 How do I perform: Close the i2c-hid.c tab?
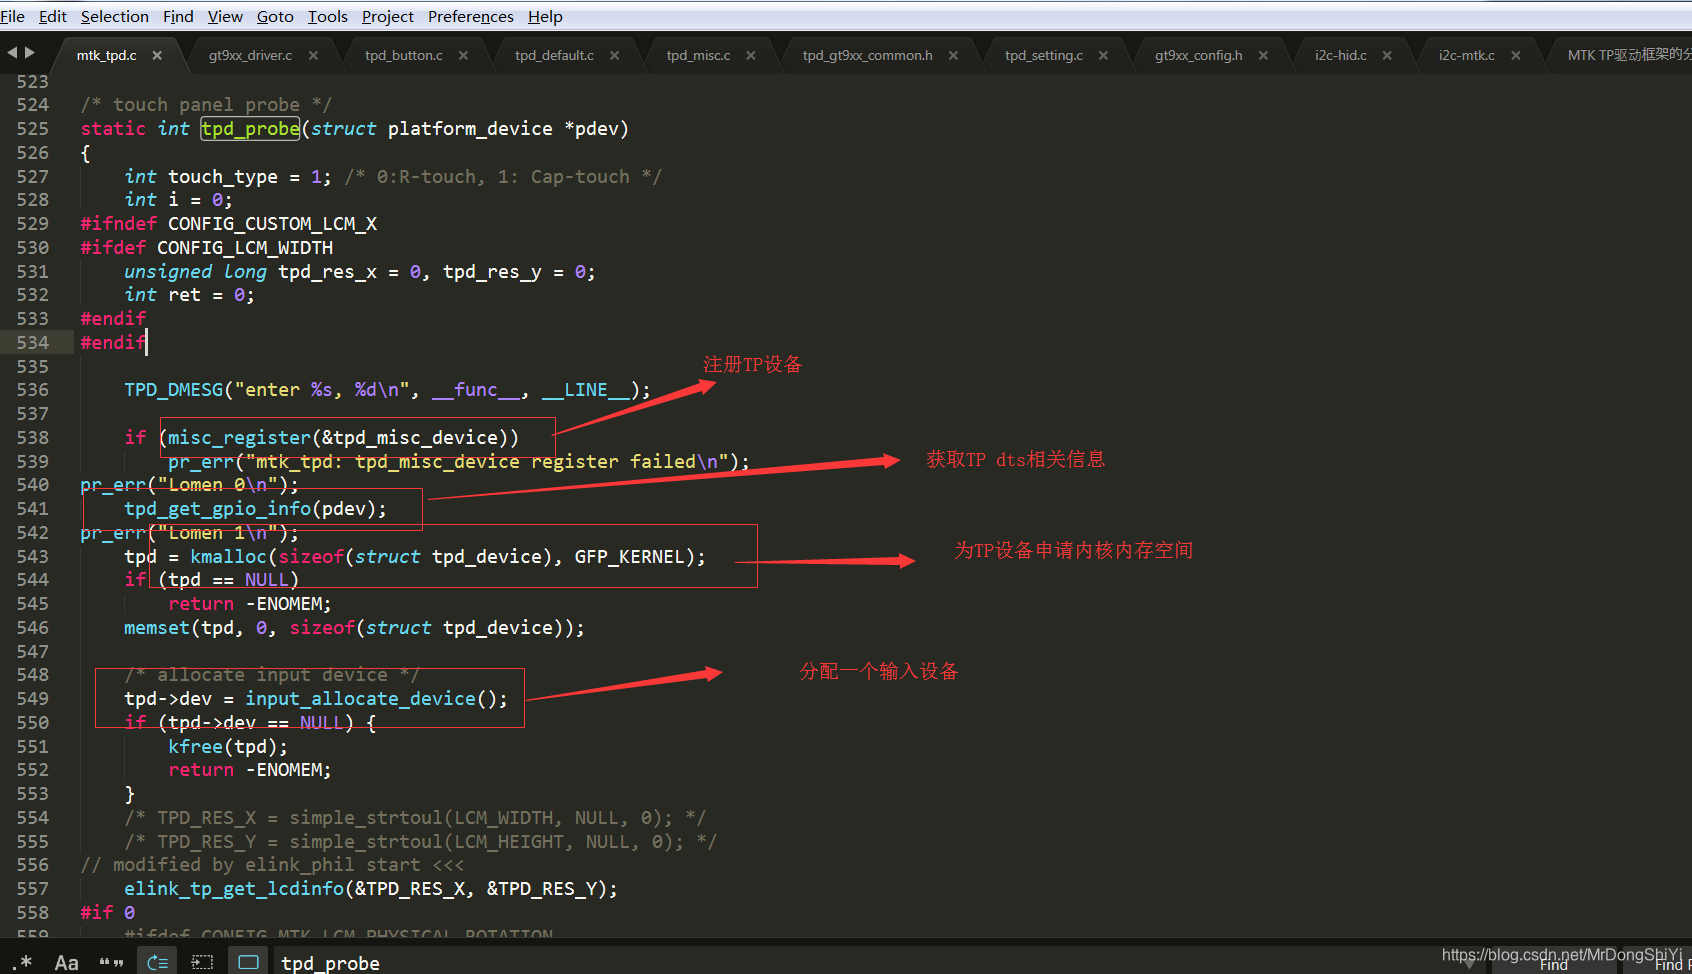1387,55
